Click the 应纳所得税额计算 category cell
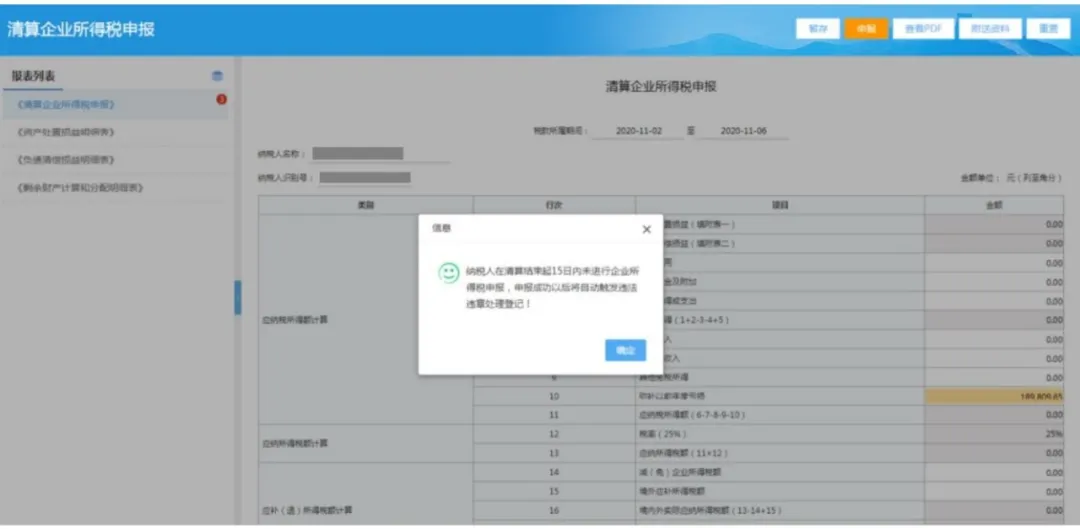Screen dimensions: 1080x529 tap(366, 444)
